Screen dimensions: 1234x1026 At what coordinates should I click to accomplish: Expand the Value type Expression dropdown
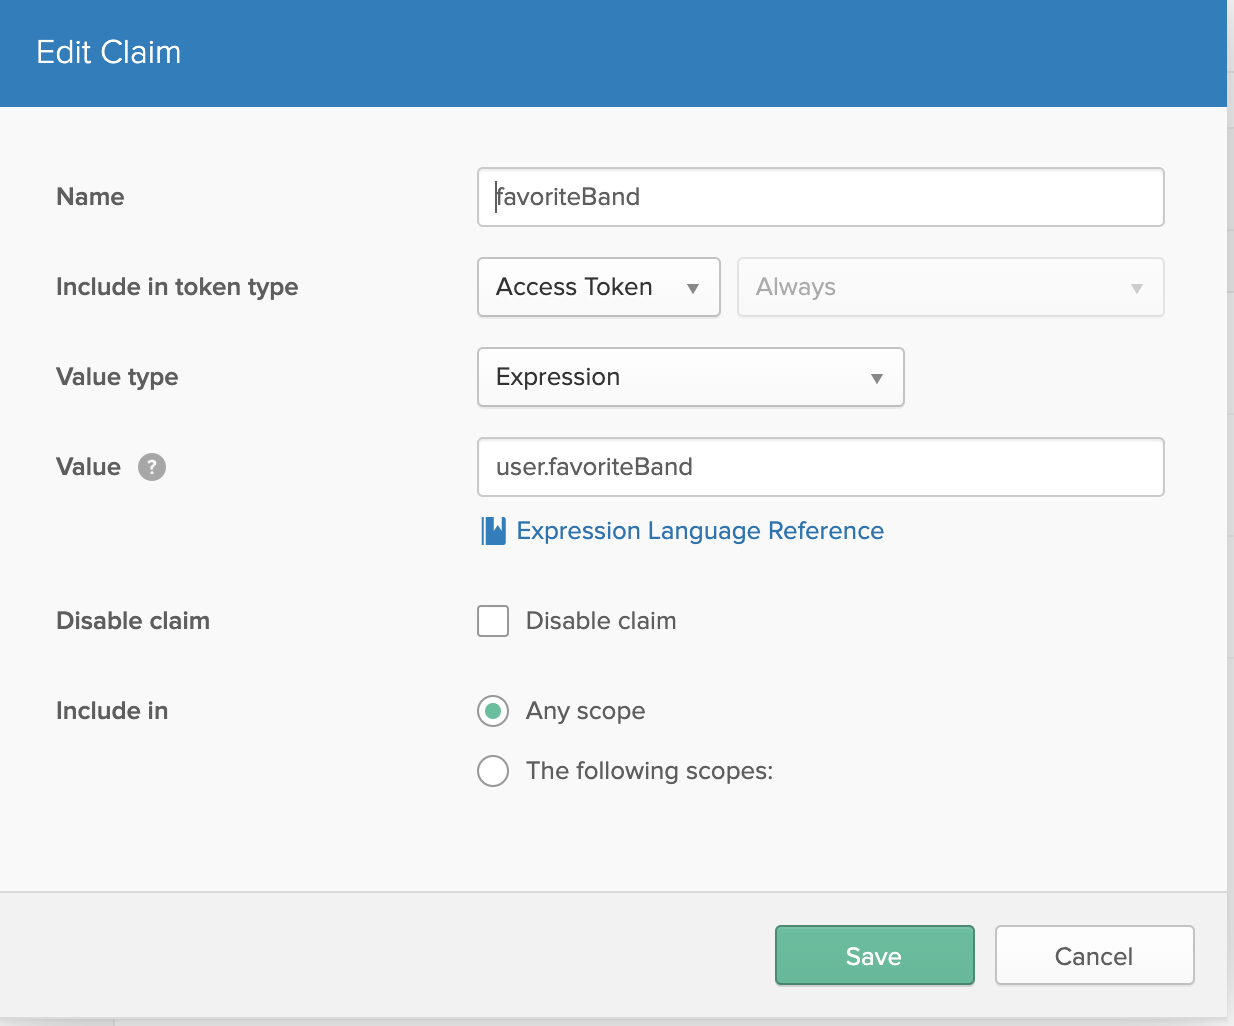click(x=690, y=377)
